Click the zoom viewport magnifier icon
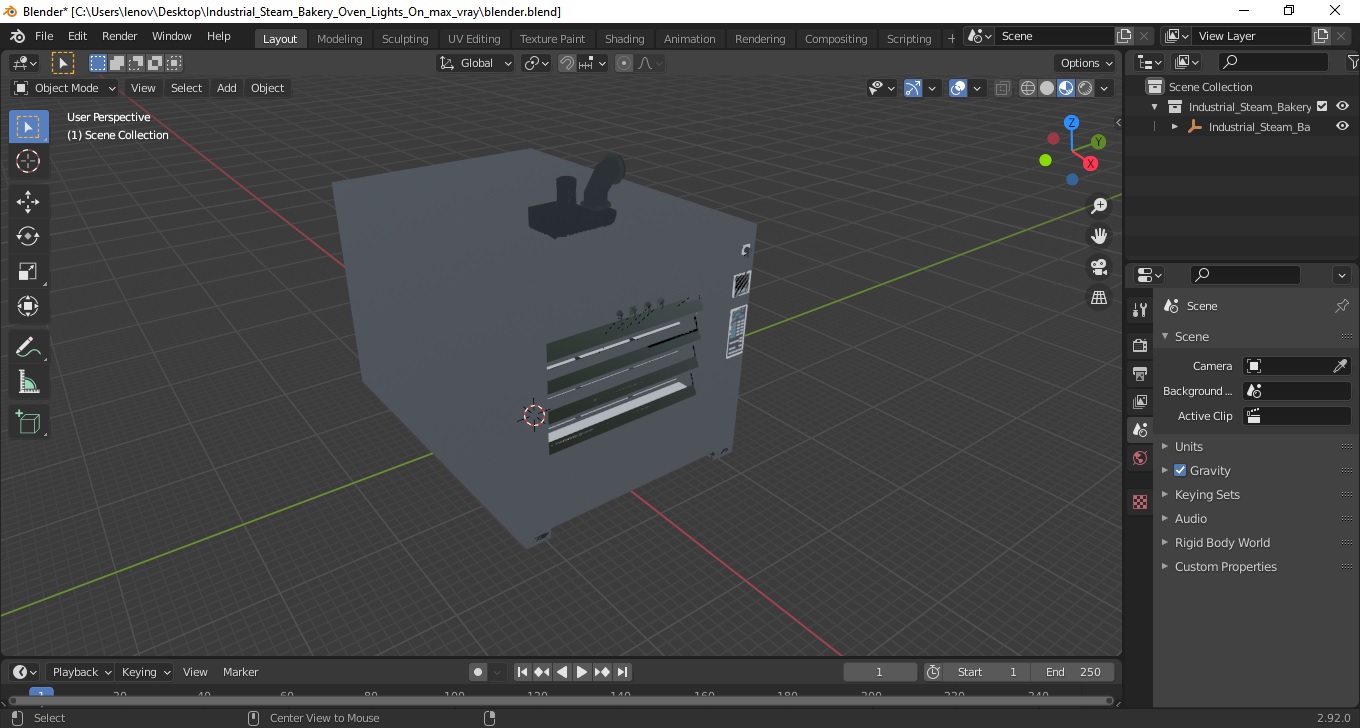Image resolution: width=1360 pixels, height=728 pixels. (x=1099, y=206)
